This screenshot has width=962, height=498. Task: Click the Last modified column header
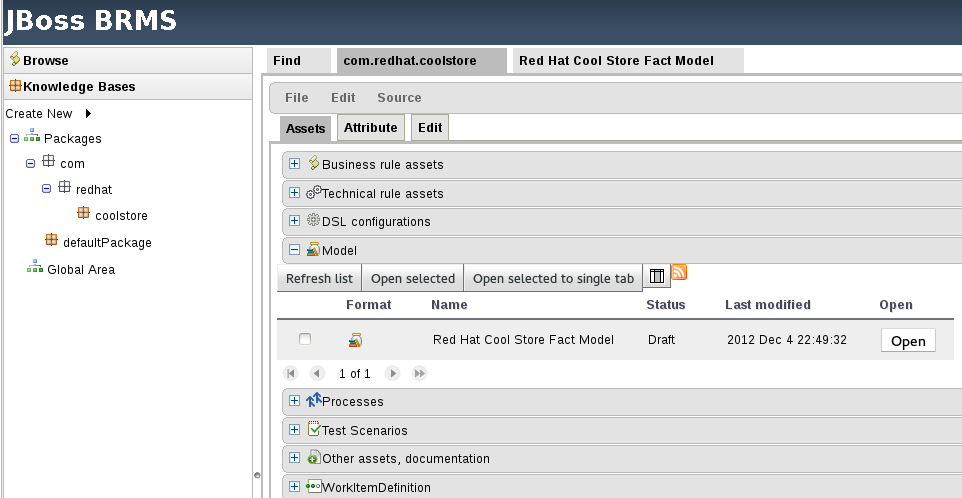[x=768, y=305]
